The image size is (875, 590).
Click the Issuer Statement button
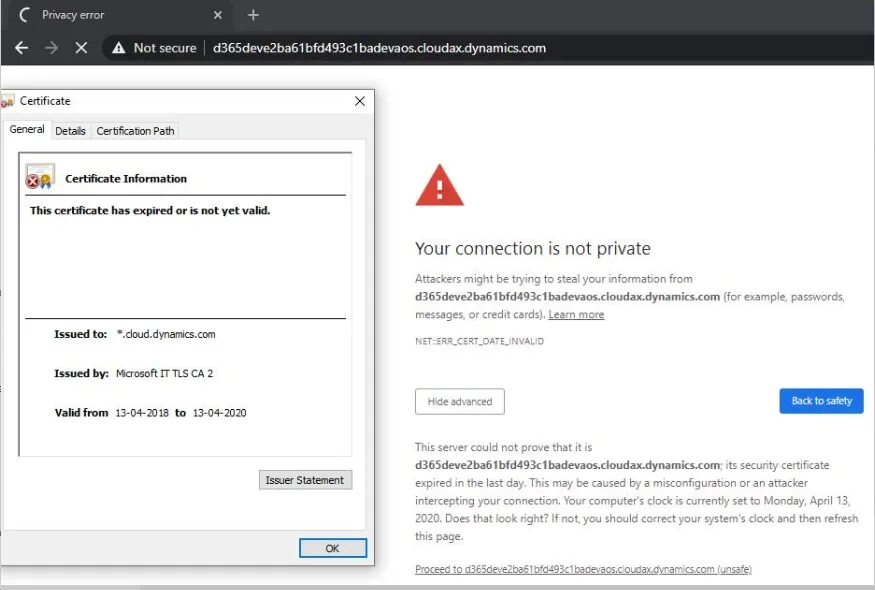coord(305,480)
